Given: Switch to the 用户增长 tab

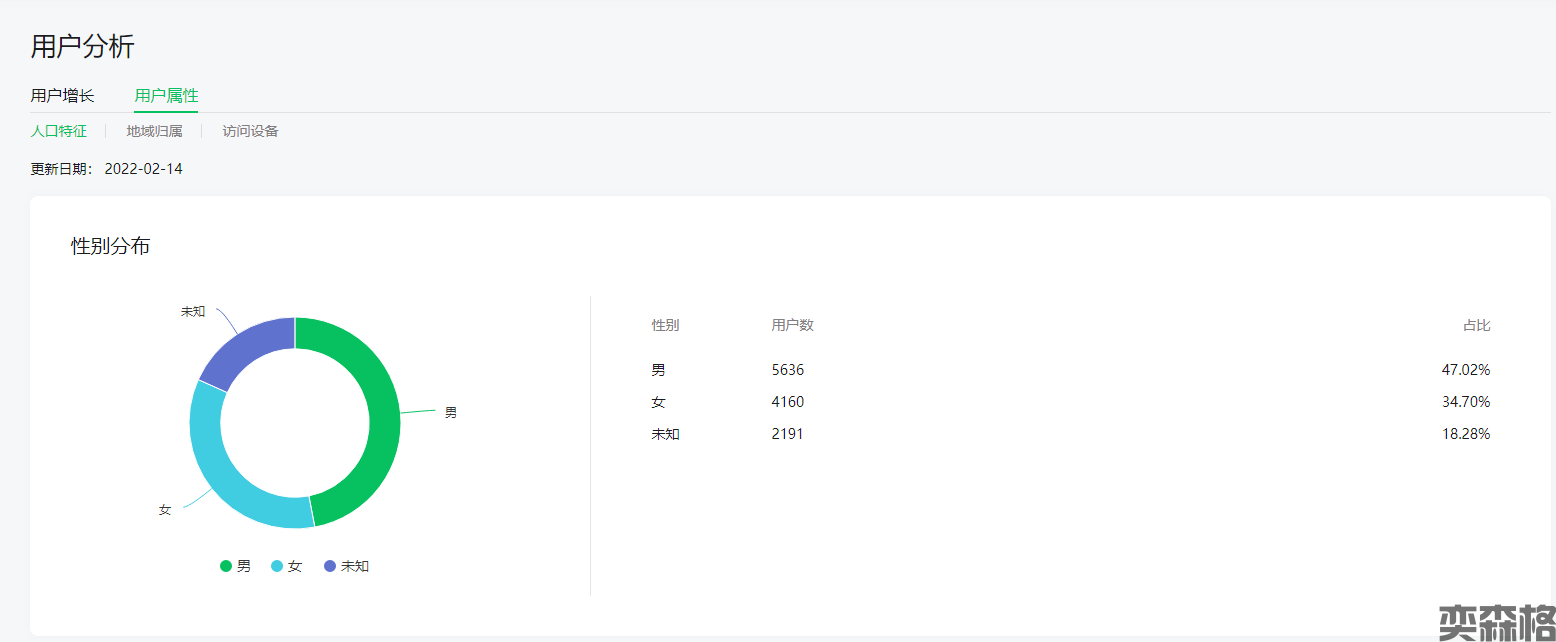Looking at the screenshot, I should point(62,96).
